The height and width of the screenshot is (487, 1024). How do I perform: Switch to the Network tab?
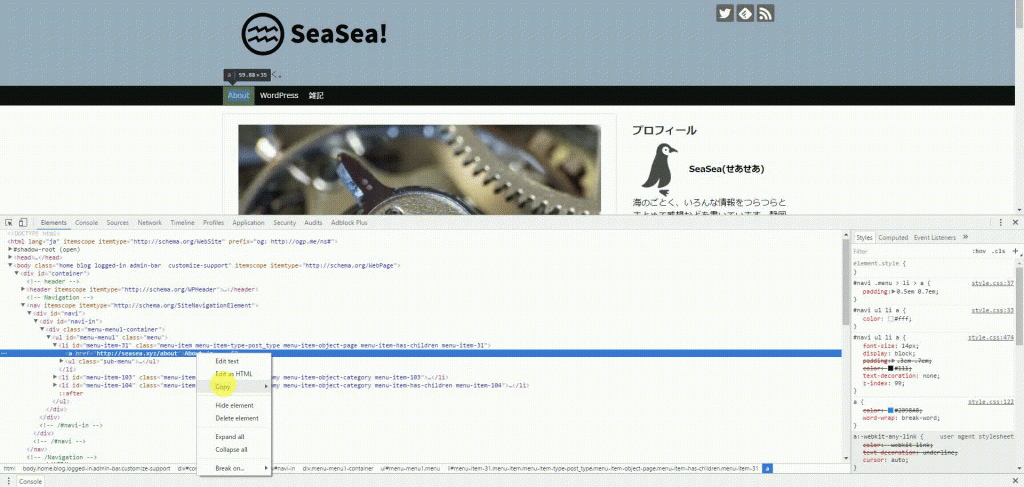coord(149,223)
